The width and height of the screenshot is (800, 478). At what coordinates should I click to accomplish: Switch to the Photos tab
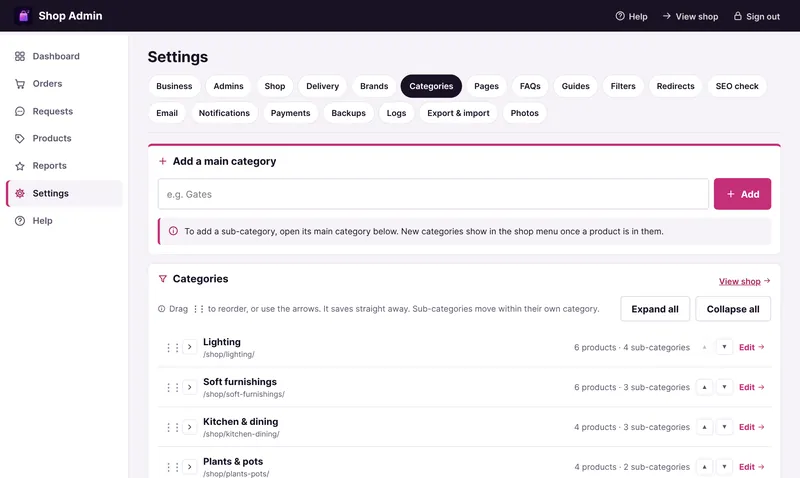(524, 113)
